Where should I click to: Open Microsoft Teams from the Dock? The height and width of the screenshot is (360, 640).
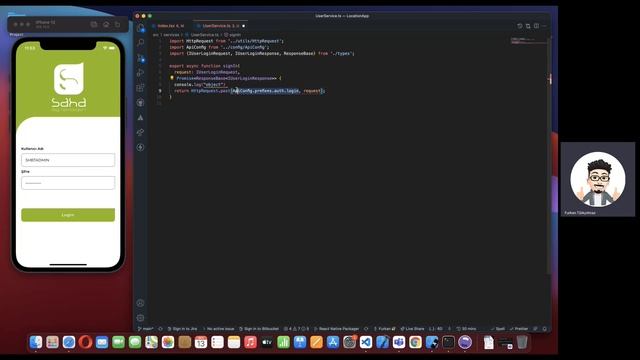399,342
